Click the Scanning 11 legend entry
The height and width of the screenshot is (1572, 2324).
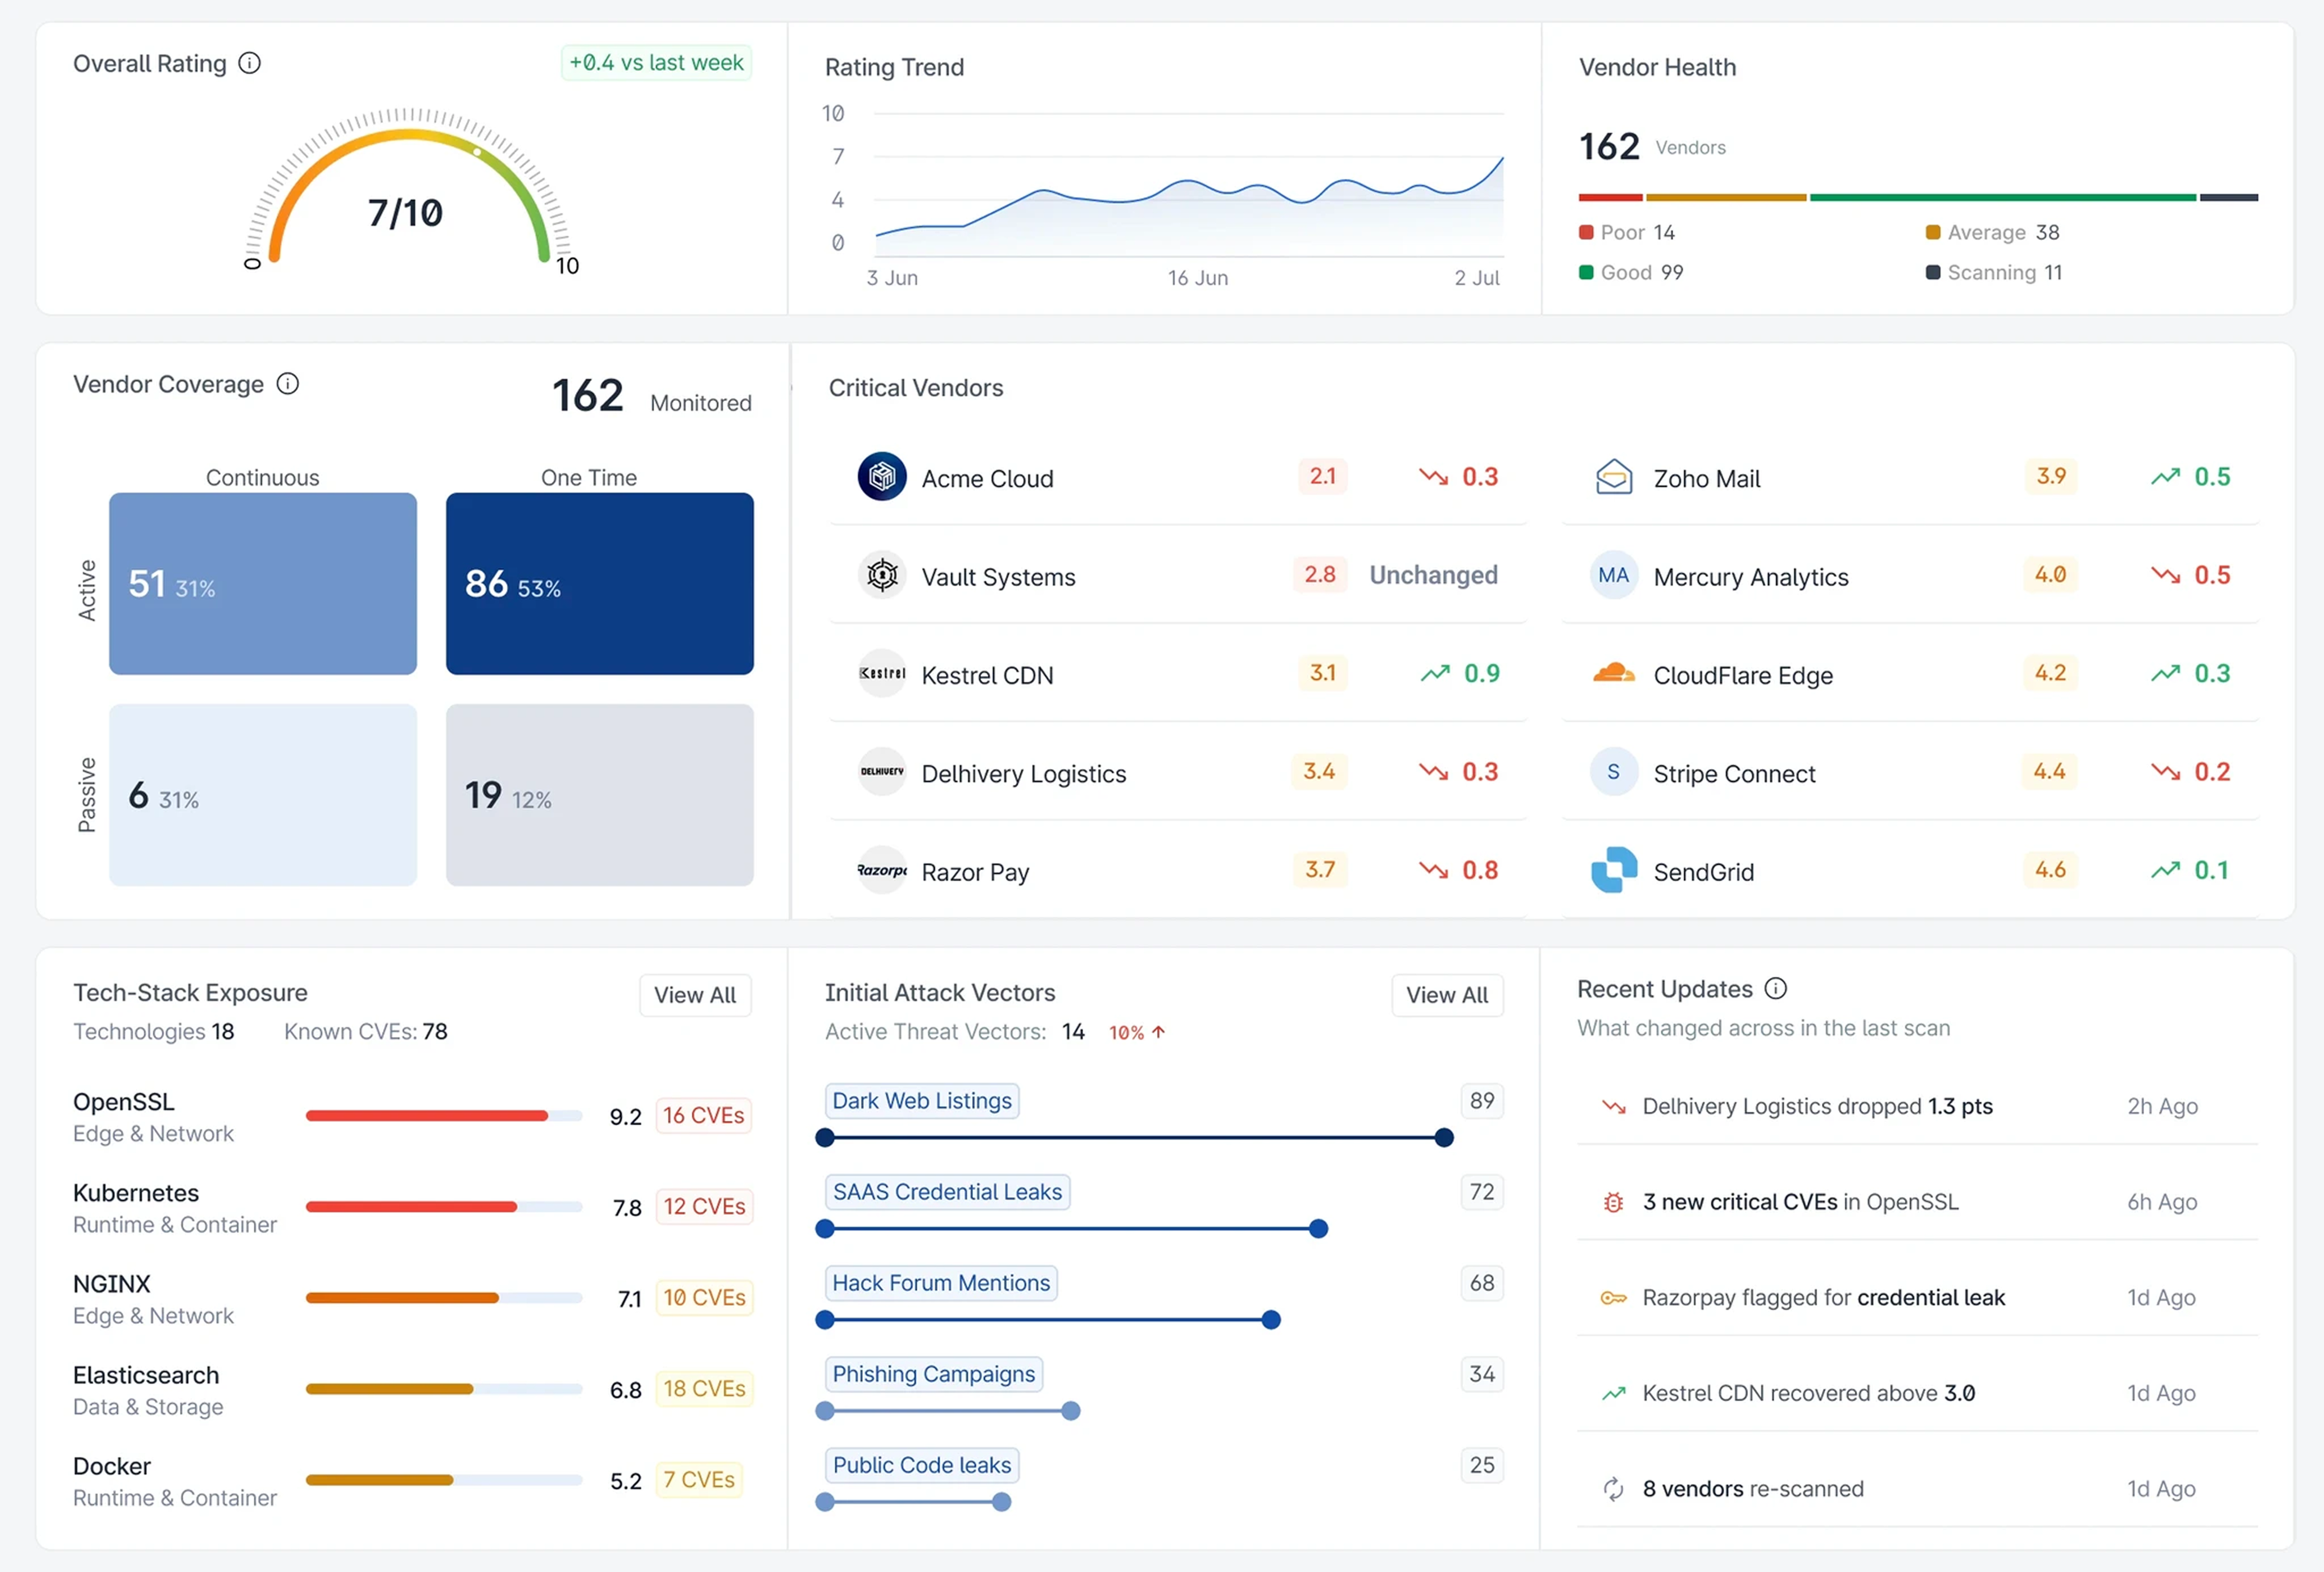pos(1994,272)
